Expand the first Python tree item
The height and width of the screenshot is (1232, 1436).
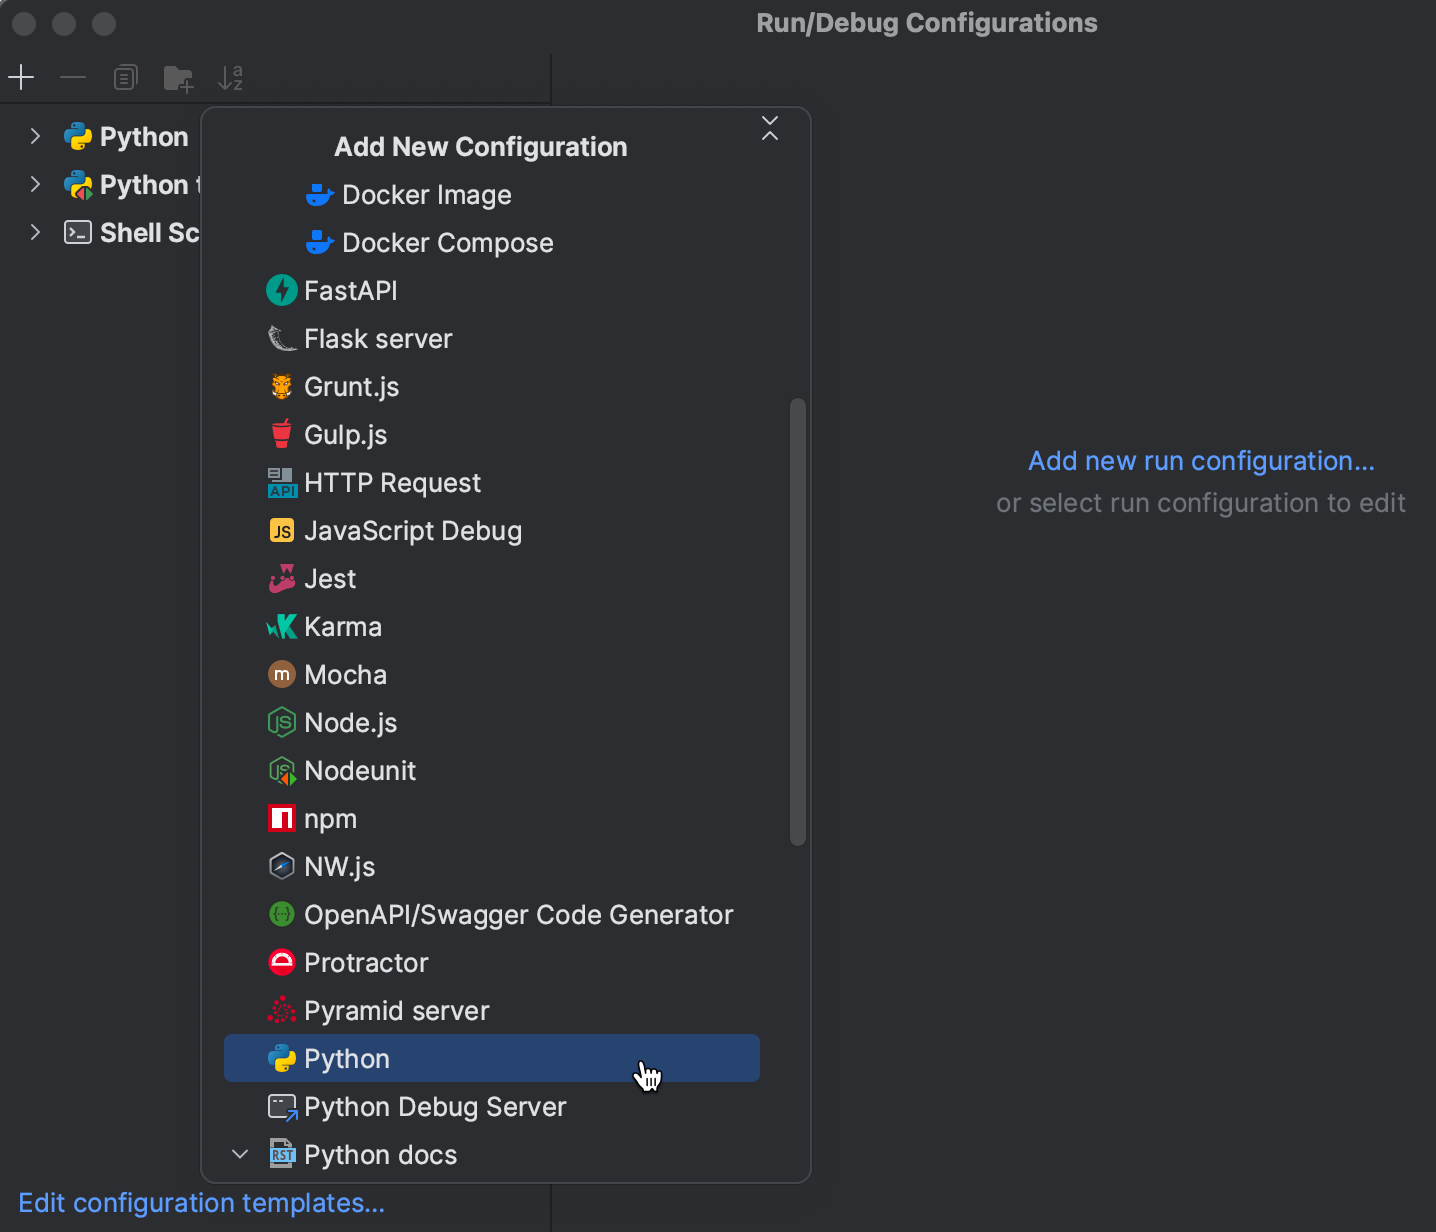click(x=35, y=136)
